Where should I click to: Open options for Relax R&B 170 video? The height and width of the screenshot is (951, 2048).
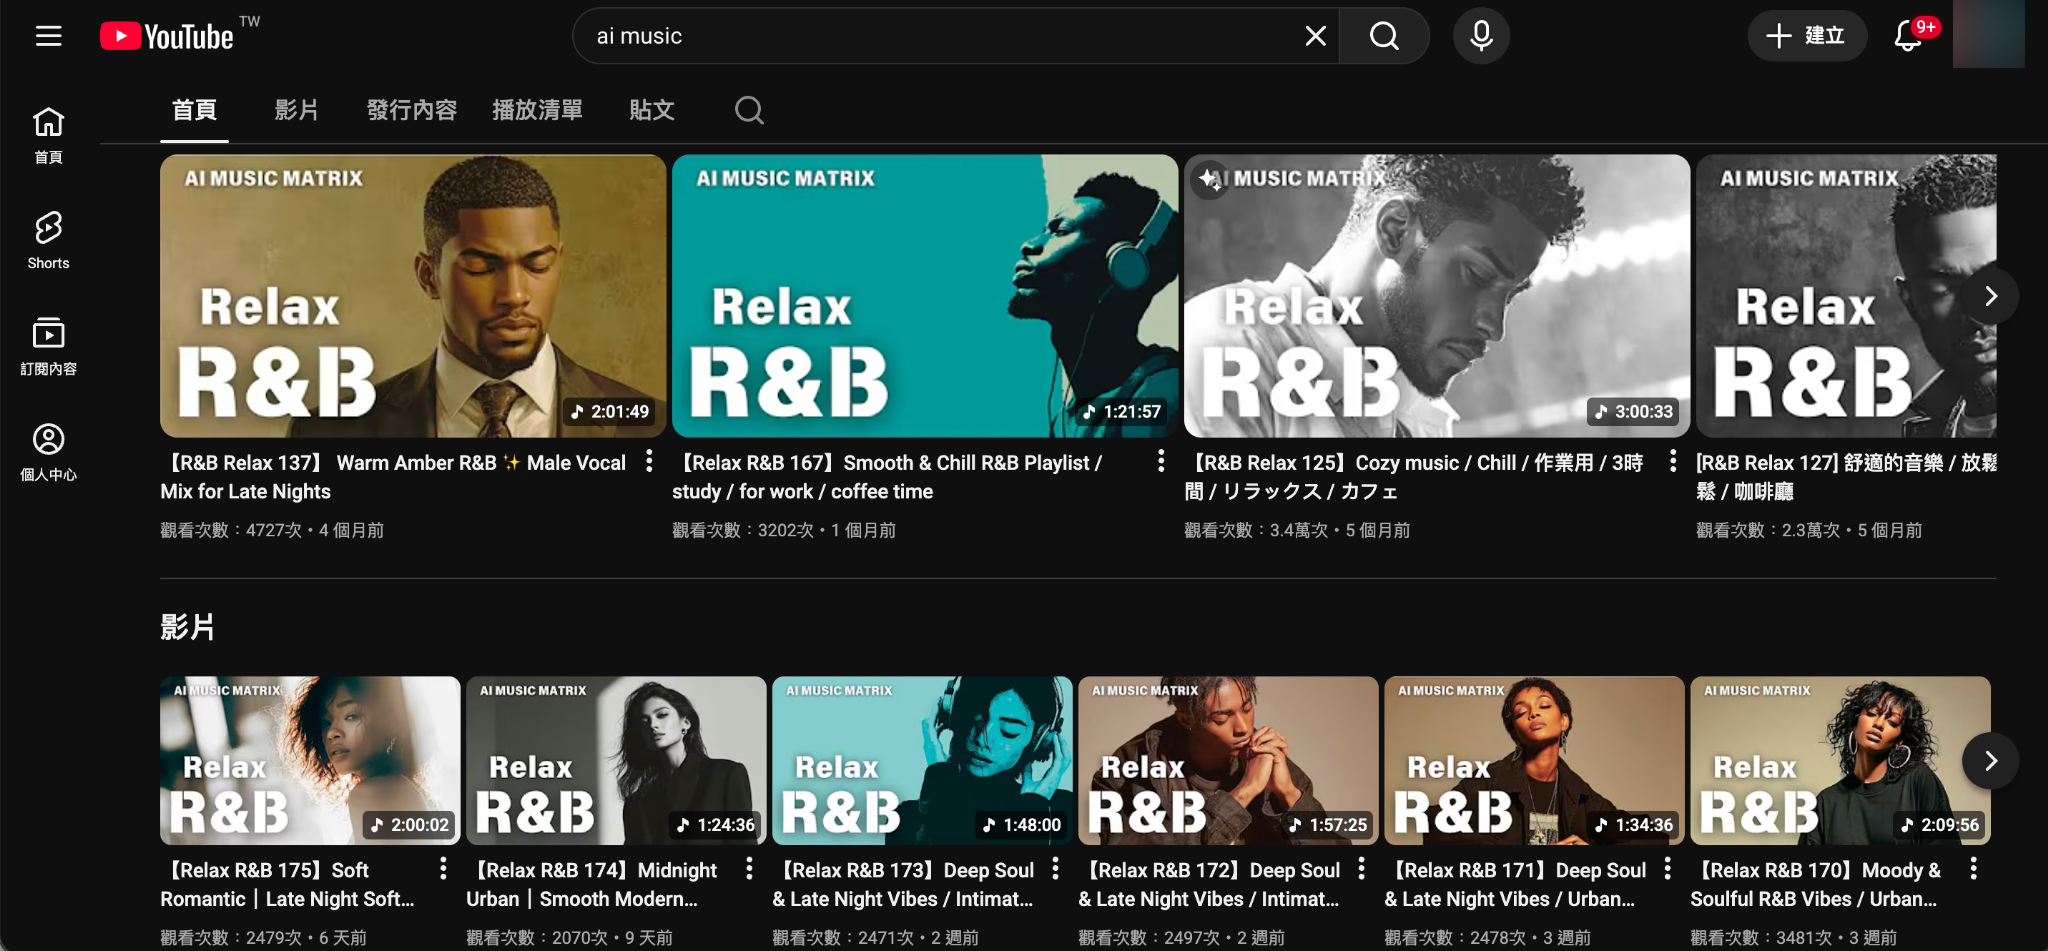pos(1973,869)
